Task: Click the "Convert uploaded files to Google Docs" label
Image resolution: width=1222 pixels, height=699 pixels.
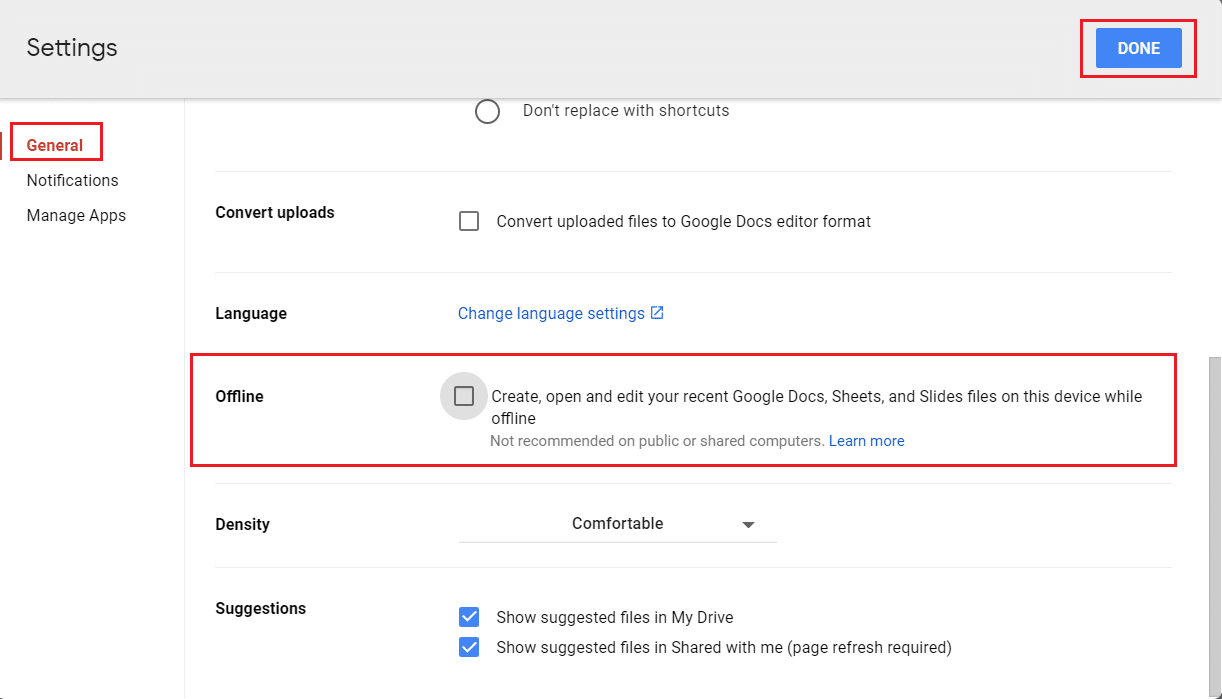Action: [683, 221]
